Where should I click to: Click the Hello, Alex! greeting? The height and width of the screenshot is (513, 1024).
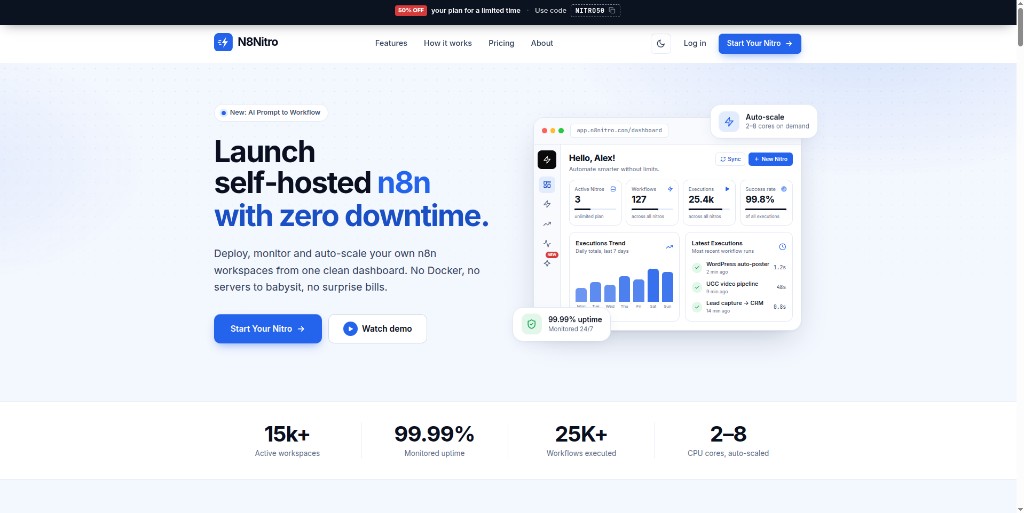pos(592,158)
